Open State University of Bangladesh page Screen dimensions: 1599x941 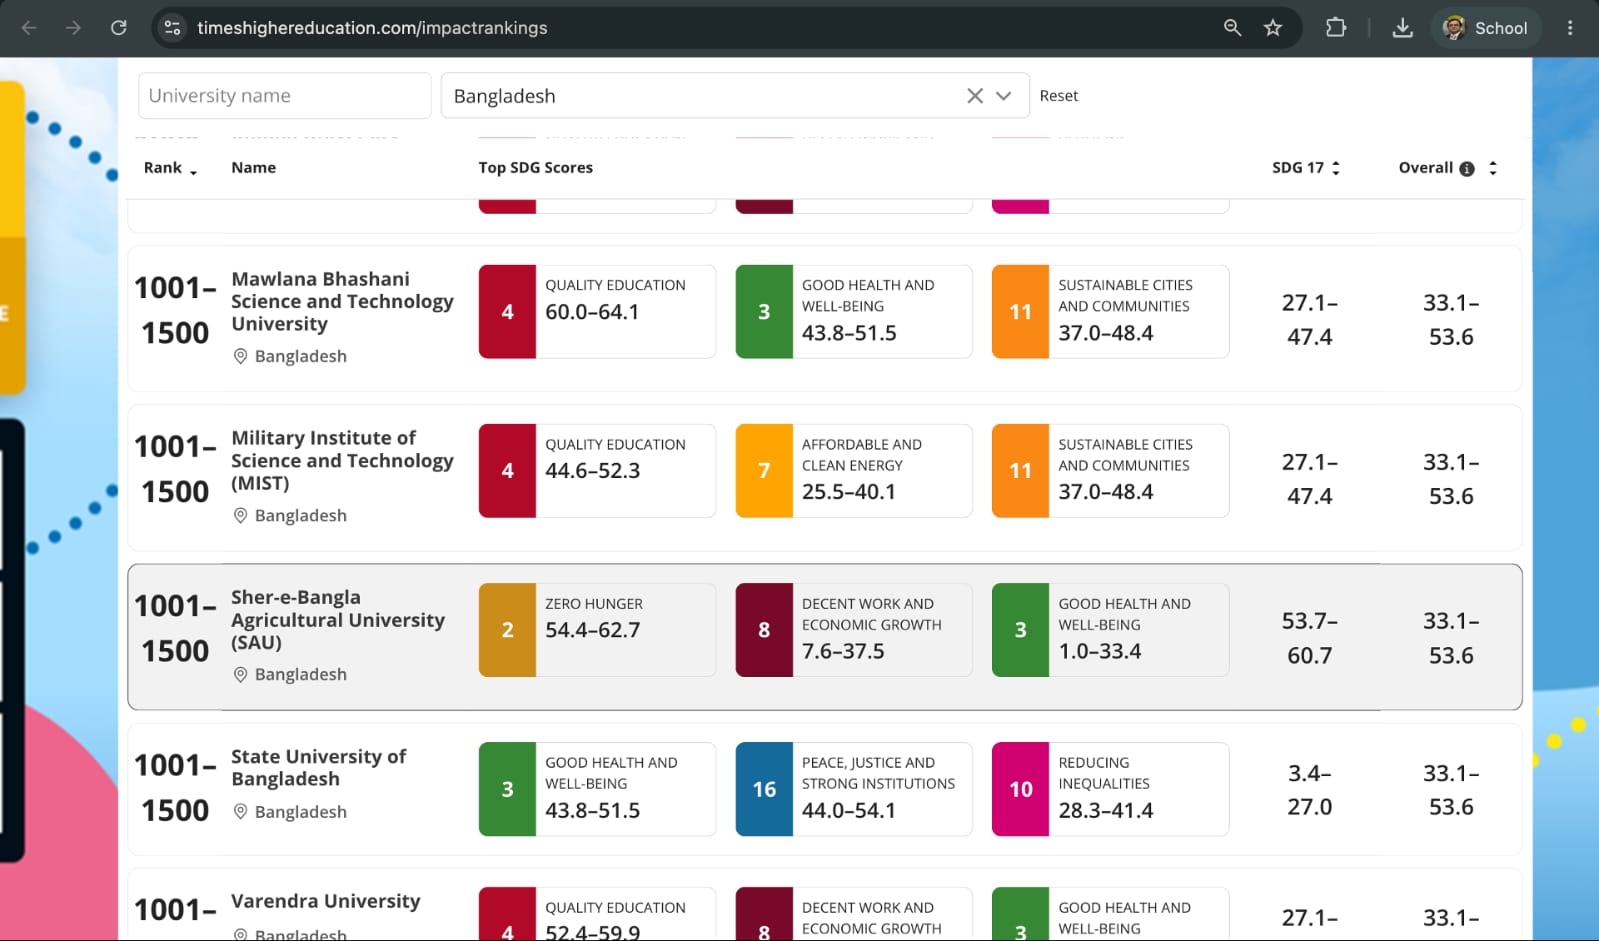(318, 767)
